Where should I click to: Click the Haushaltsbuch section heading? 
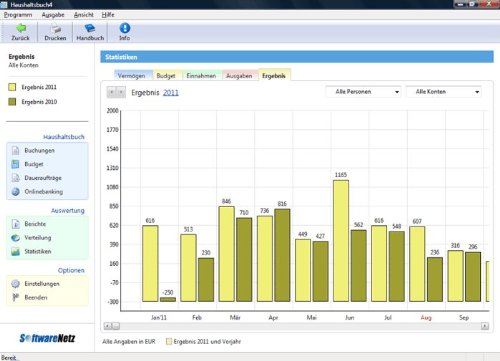pyautogui.click(x=64, y=137)
